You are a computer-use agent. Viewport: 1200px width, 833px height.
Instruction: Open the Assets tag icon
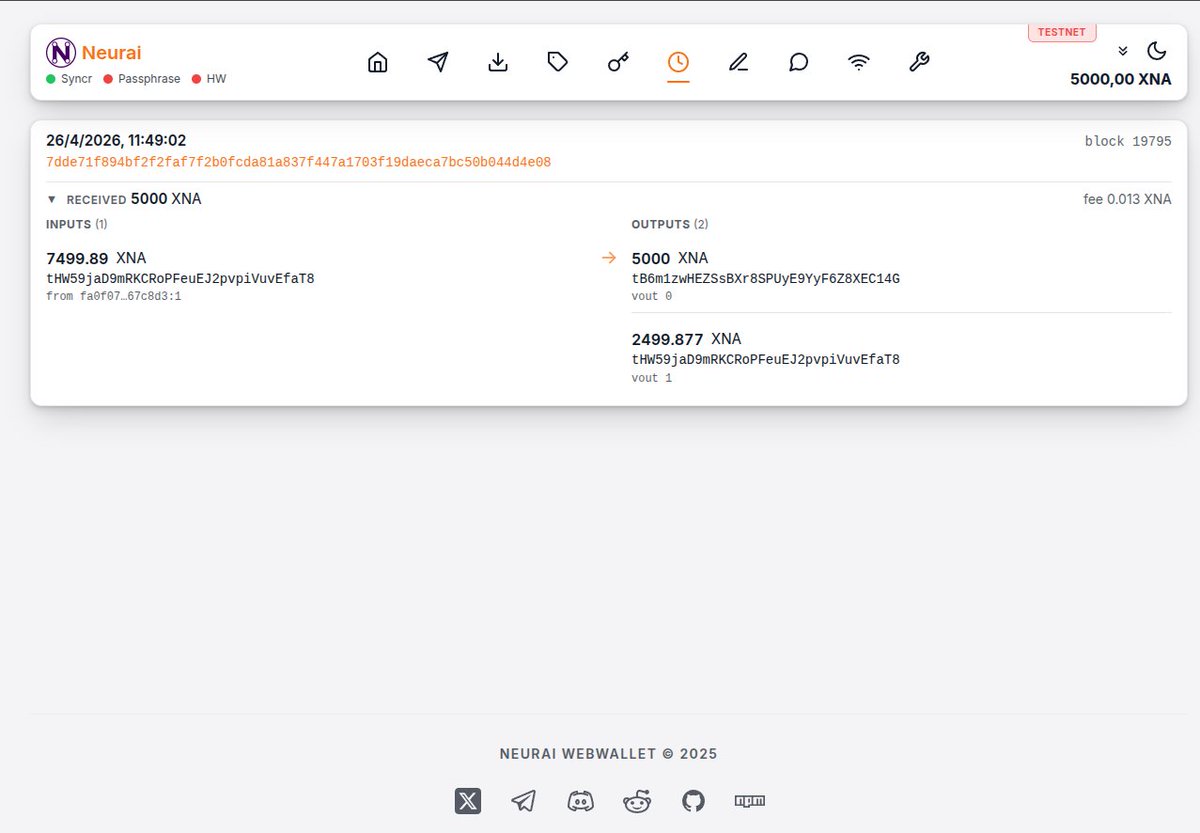coord(558,62)
